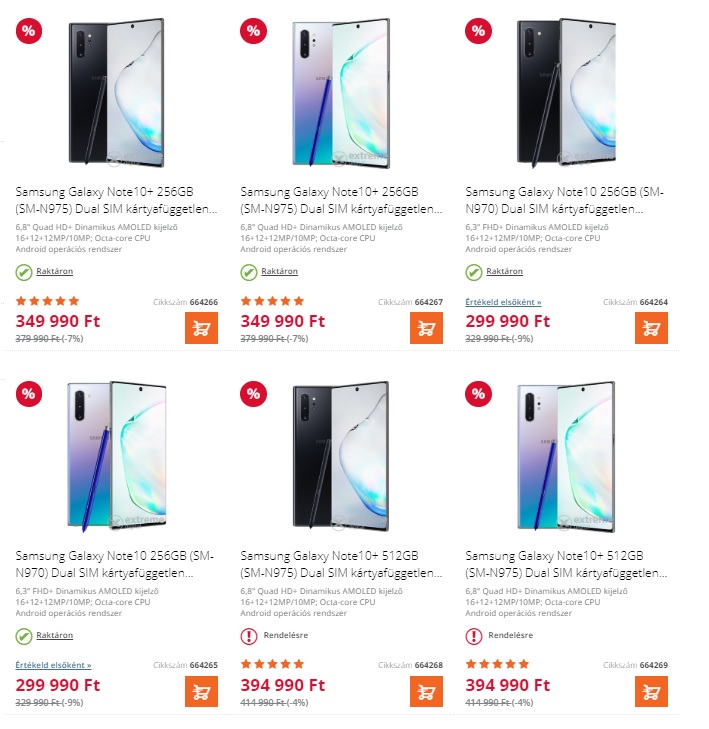Screen dimensions: 709x729
Task: Click 'Értékeld elsőként' link for item 664265
Action: click(53, 665)
